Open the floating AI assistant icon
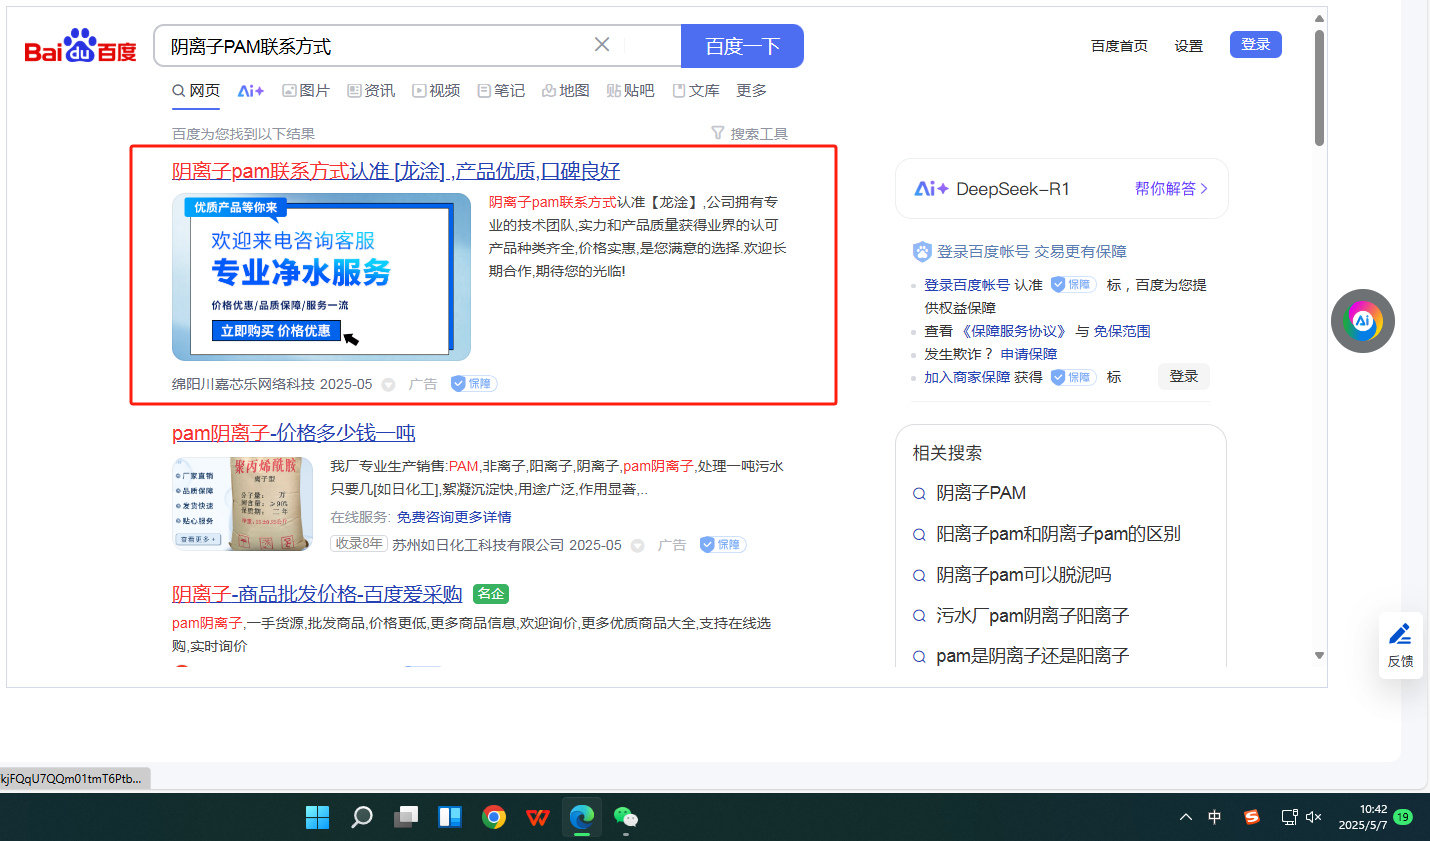This screenshot has width=1430, height=841. pyautogui.click(x=1362, y=321)
